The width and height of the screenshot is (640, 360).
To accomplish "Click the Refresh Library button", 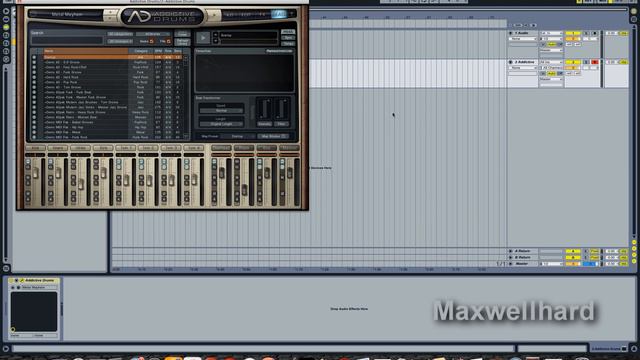I will 182,42.
